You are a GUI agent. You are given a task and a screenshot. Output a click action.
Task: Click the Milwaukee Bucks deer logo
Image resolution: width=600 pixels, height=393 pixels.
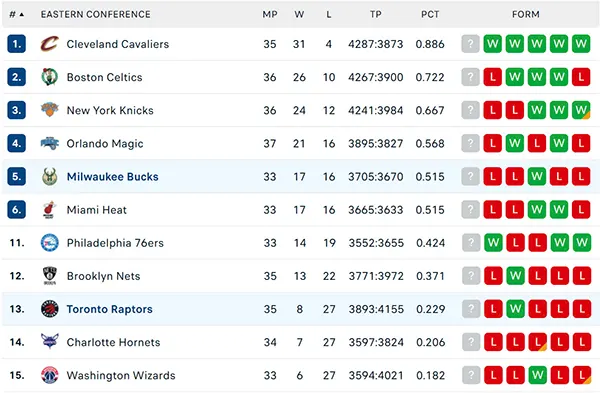click(49, 176)
